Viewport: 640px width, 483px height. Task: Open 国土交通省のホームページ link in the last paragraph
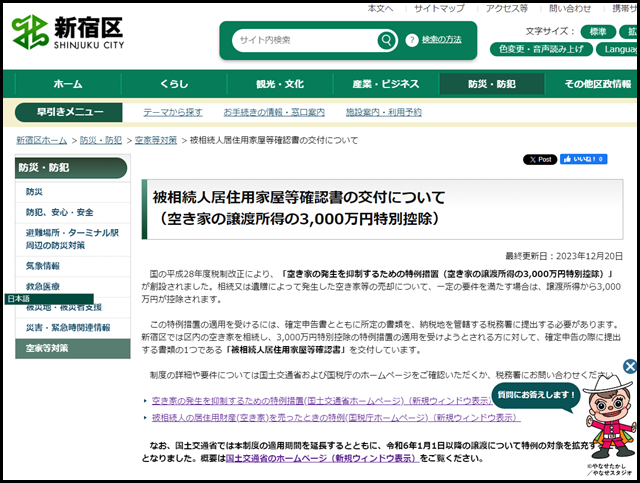[322, 459]
